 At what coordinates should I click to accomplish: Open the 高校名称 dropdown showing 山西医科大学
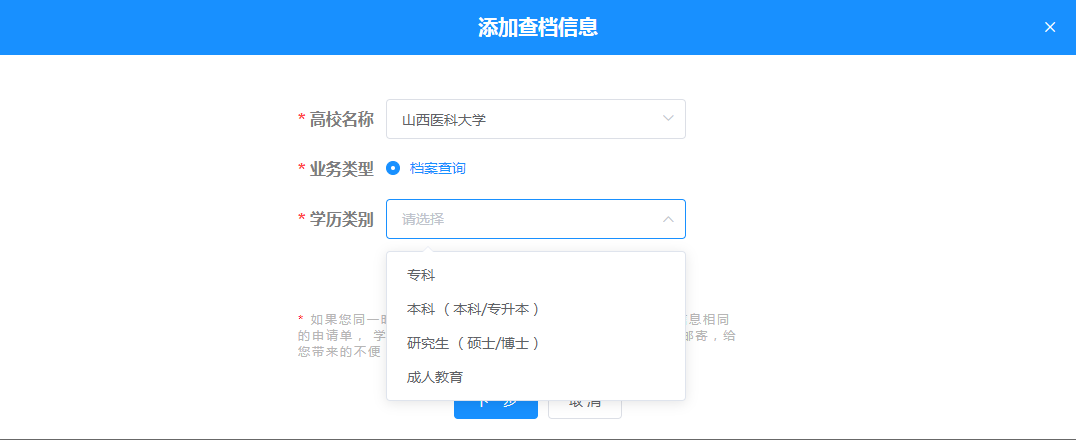tap(520, 119)
